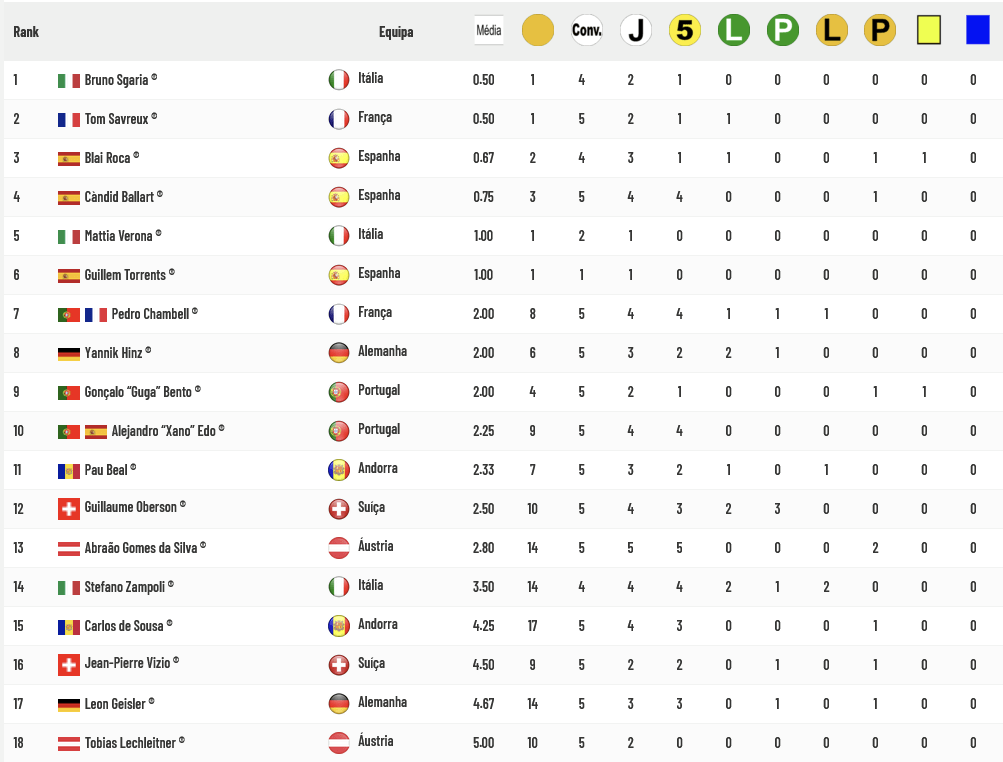Click the gold P circle icon

(x=880, y=30)
